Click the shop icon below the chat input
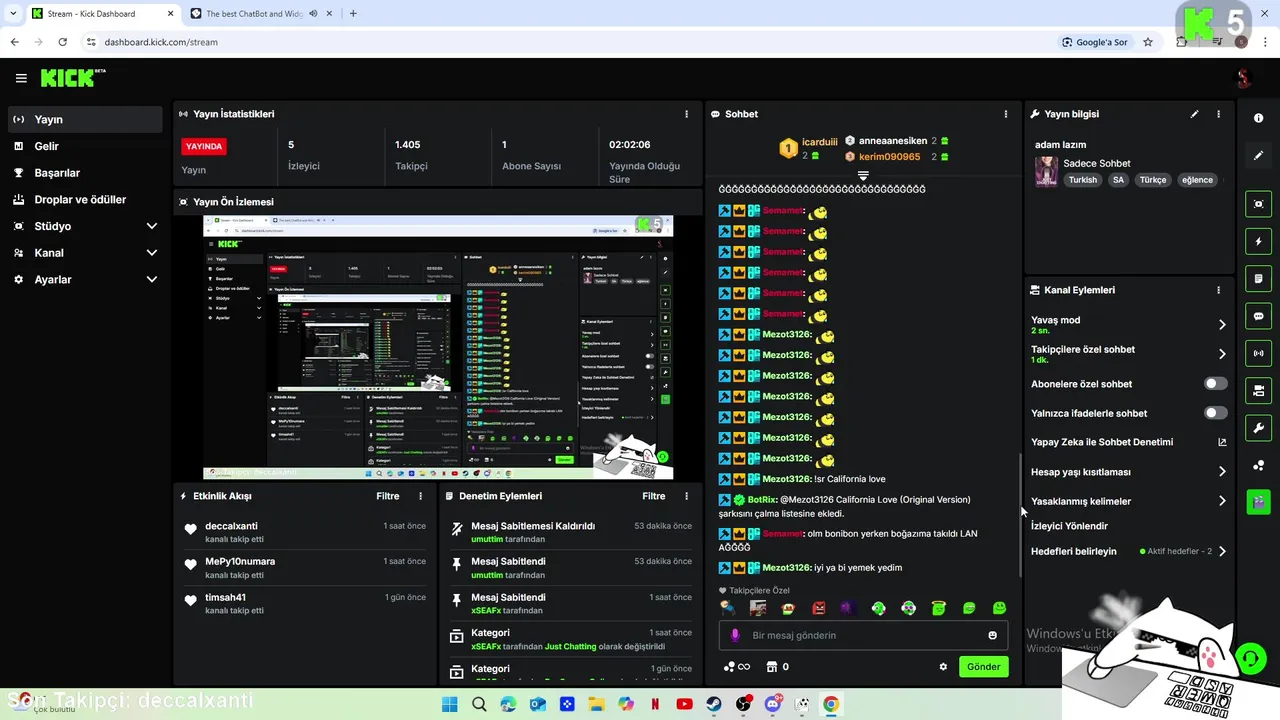Screen dimensions: 1280x720 click(772, 667)
